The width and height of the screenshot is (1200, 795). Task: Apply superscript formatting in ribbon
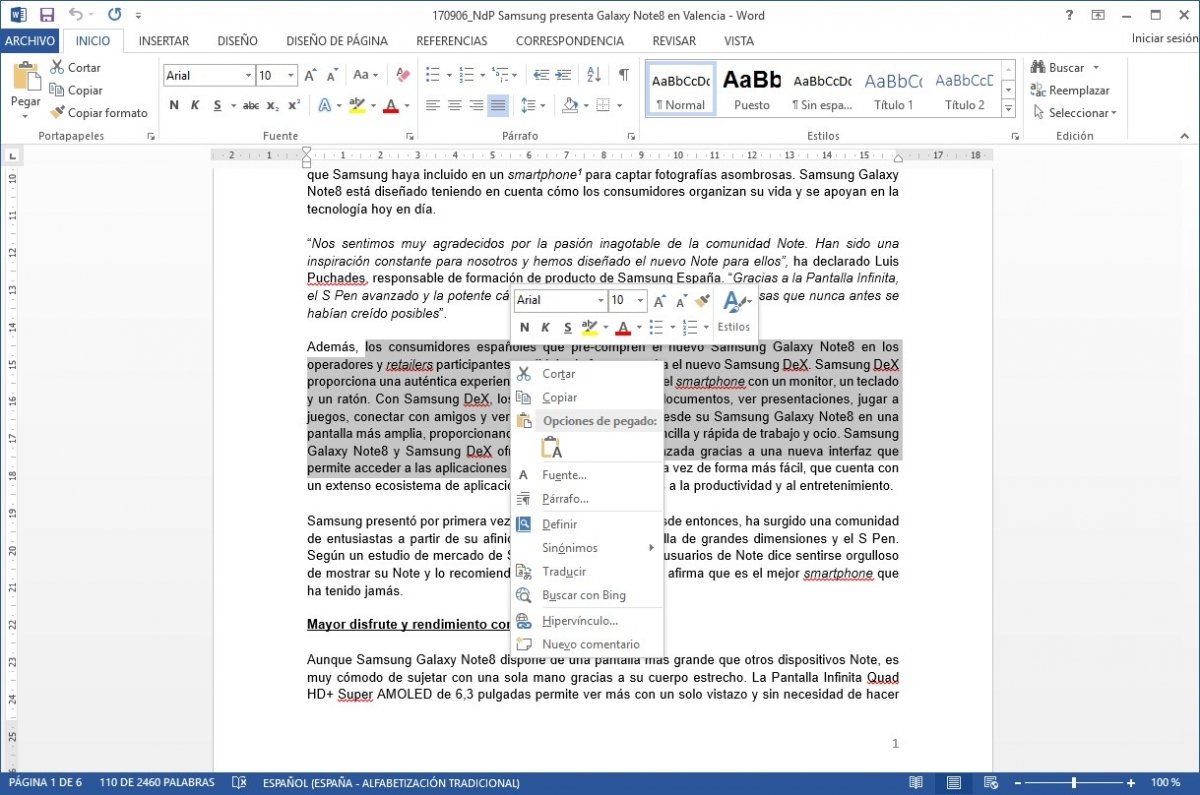coord(294,105)
